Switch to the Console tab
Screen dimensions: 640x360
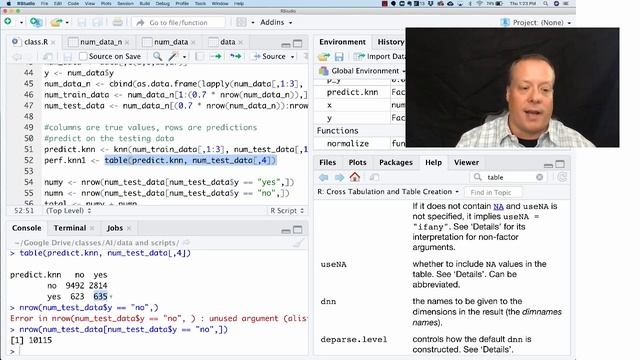click(x=27, y=228)
